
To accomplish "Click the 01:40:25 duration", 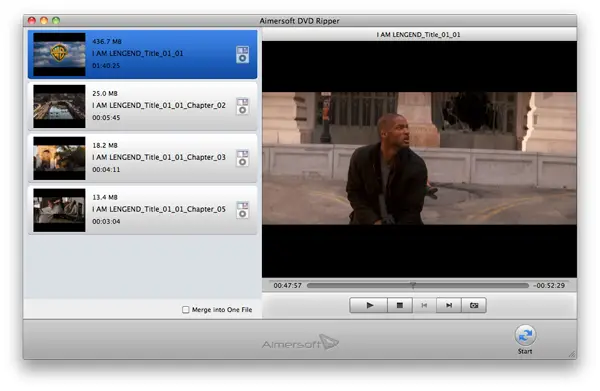I will point(106,66).
